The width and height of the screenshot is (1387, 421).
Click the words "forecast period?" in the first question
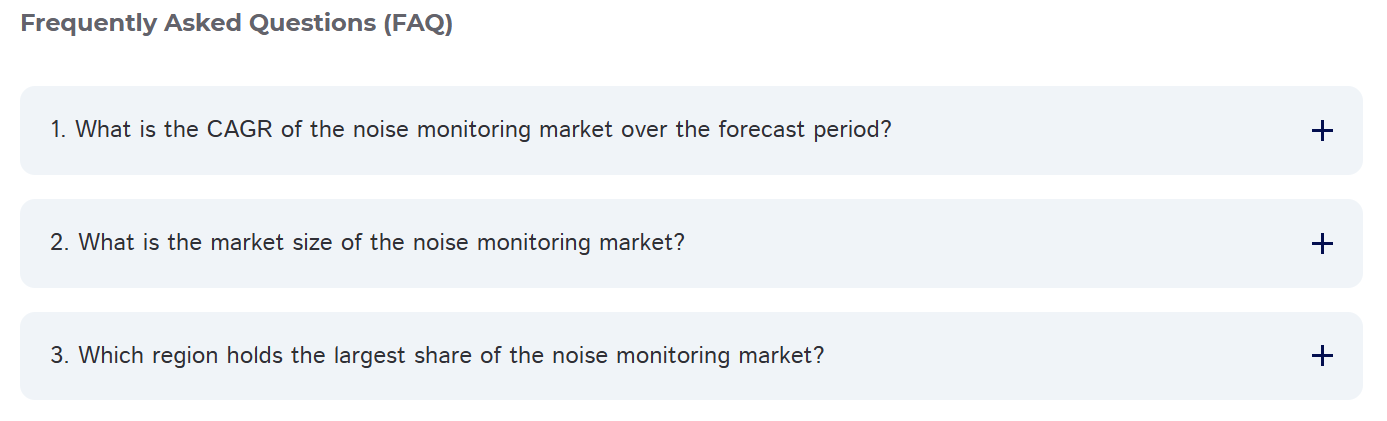(x=804, y=130)
